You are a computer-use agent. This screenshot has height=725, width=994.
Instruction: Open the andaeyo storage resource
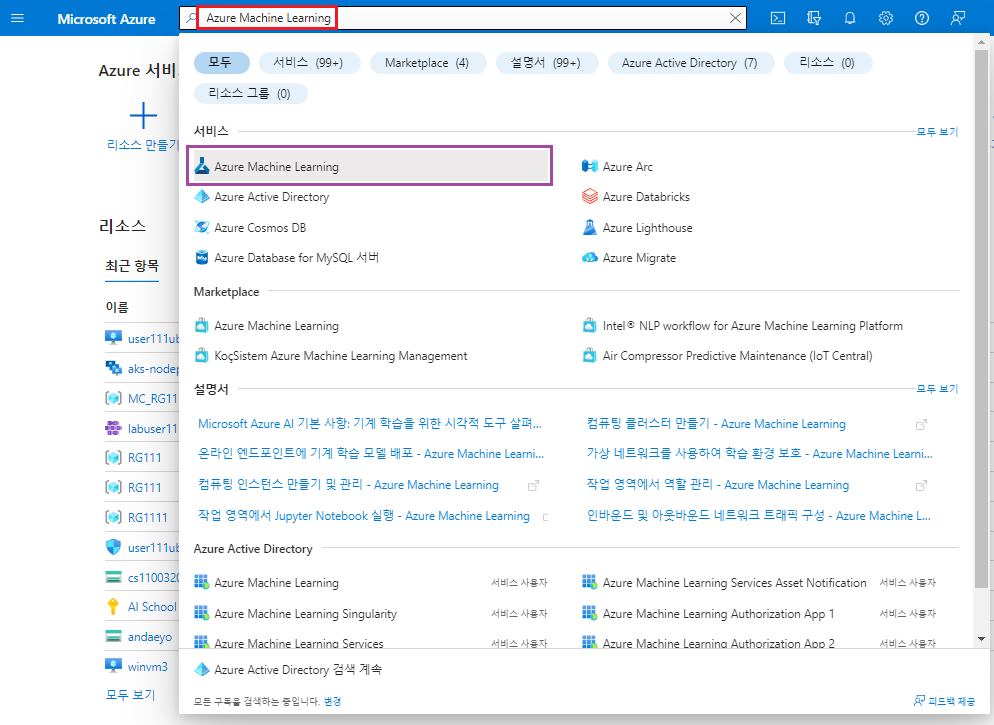[139, 637]
